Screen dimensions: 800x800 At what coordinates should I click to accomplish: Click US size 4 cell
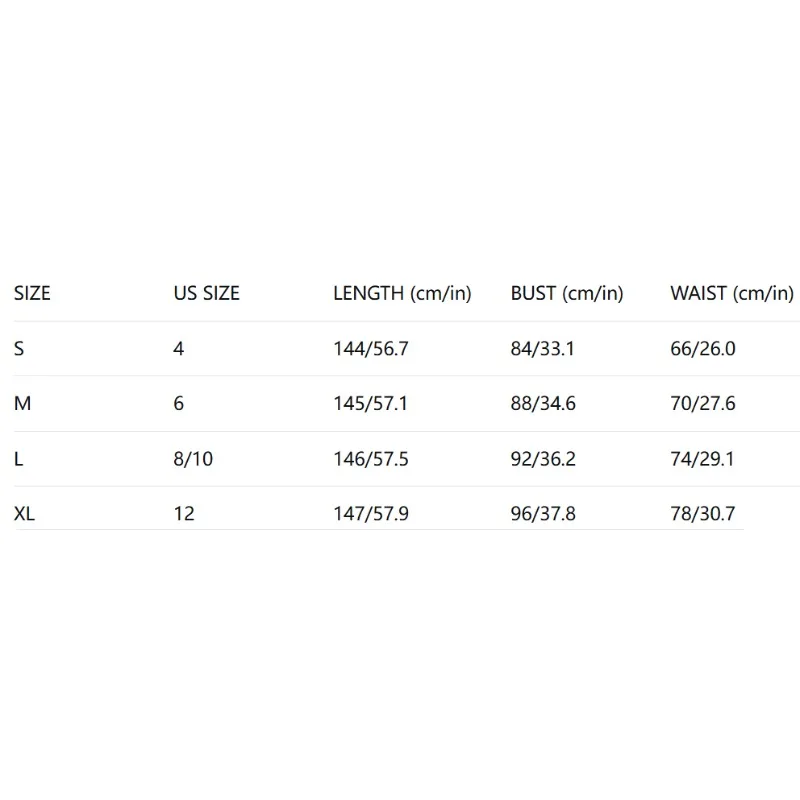pyautogui.click(x=179, y=349)
